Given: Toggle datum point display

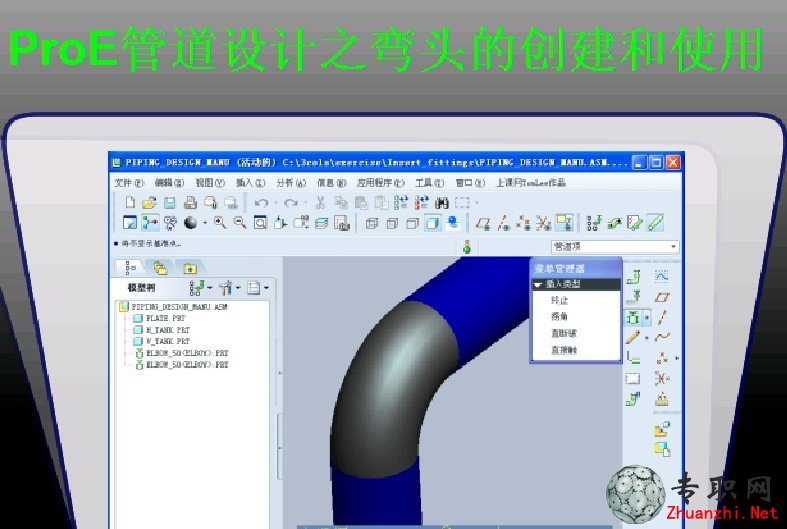Looking at the screenshot, I should pos(523,223).
